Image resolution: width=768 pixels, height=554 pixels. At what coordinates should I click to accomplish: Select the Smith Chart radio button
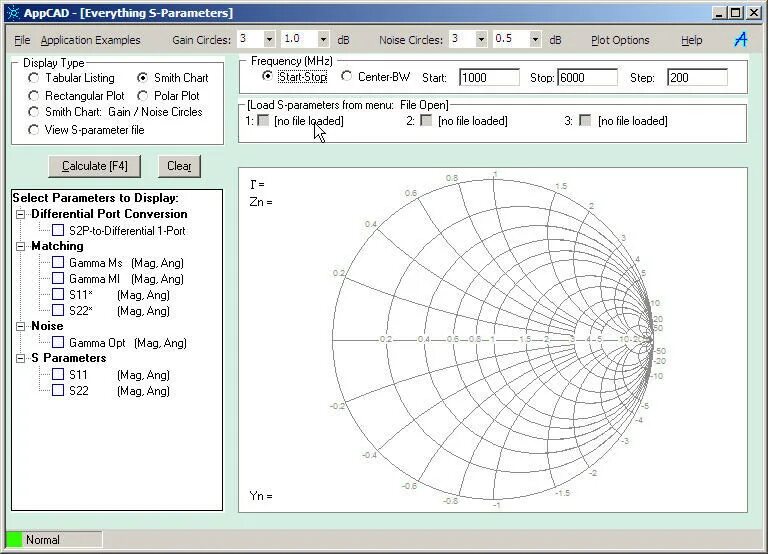pyautogui.click(x=142, y=78)
